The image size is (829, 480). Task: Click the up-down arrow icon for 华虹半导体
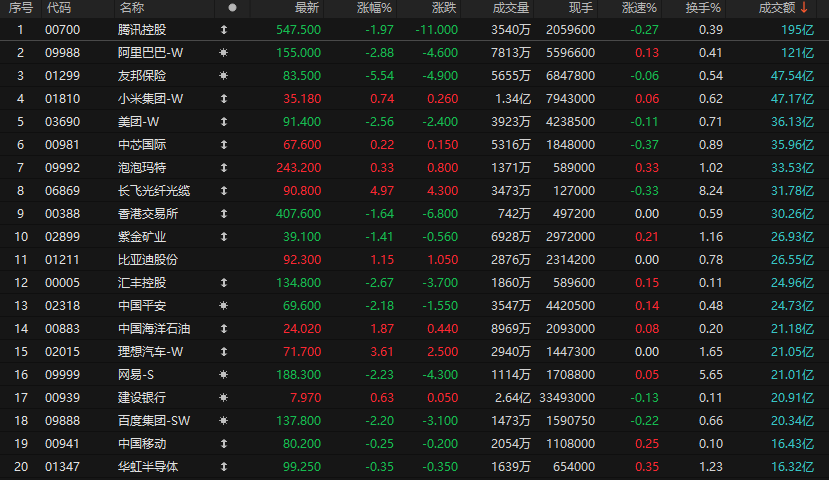pos(224,467)
